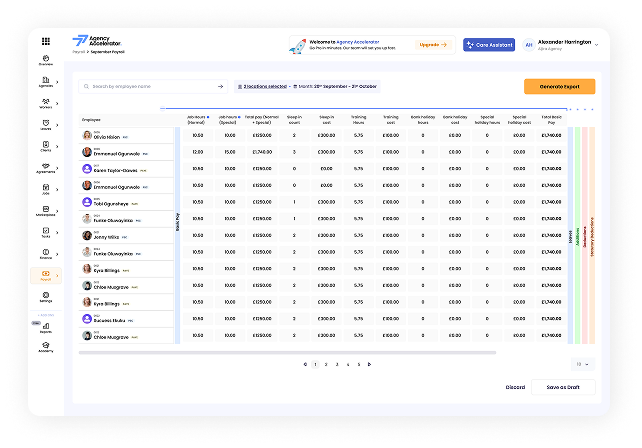Image resolution: width=642 pixels, height=448 pixels.
Task: Open Settings in the sidebar
Action: [46, 297]
